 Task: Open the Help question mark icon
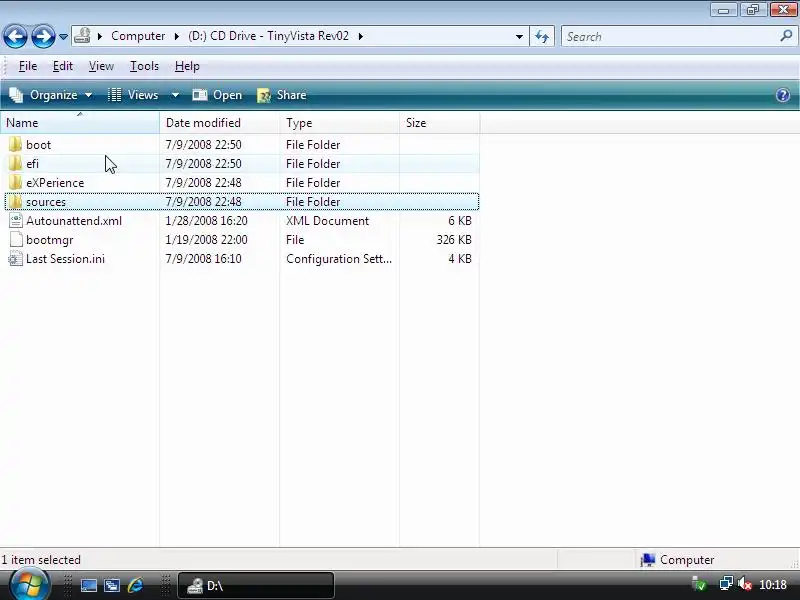(x=783, y=95)
